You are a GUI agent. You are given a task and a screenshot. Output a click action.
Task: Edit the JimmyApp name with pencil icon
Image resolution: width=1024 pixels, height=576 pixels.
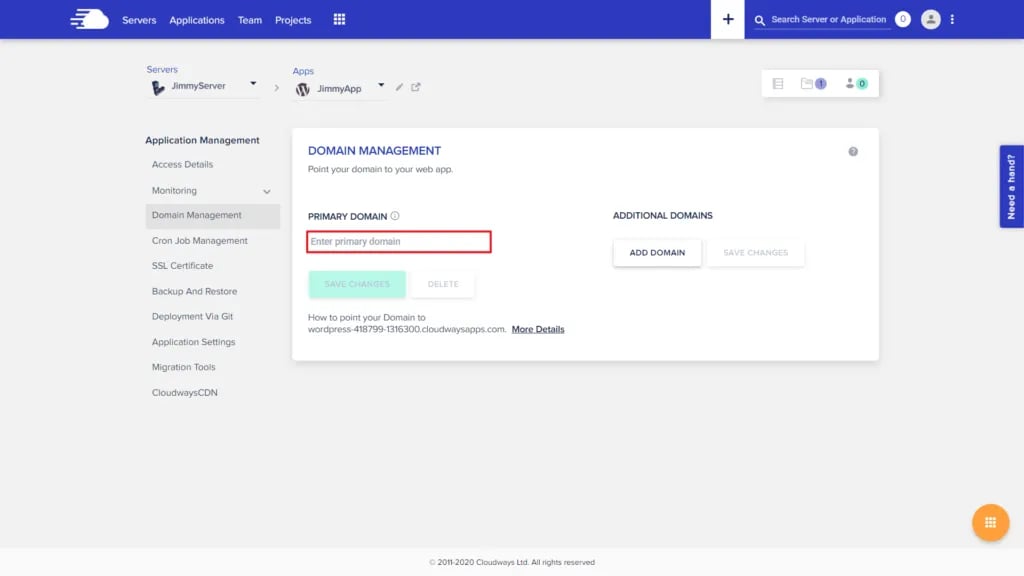[399, 87]
